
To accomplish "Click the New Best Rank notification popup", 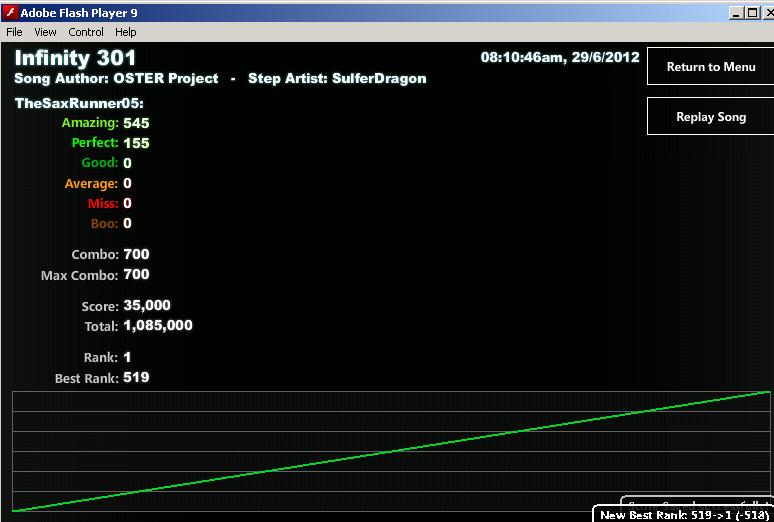I will (683, 514).
